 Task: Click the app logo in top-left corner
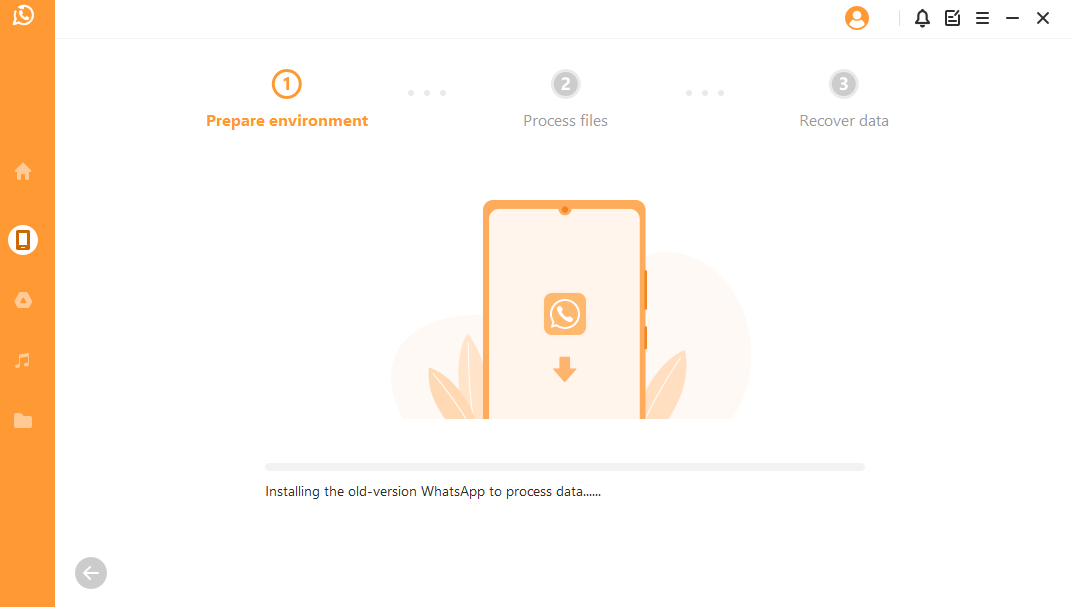pyautogui.click(x=23, y=15)
